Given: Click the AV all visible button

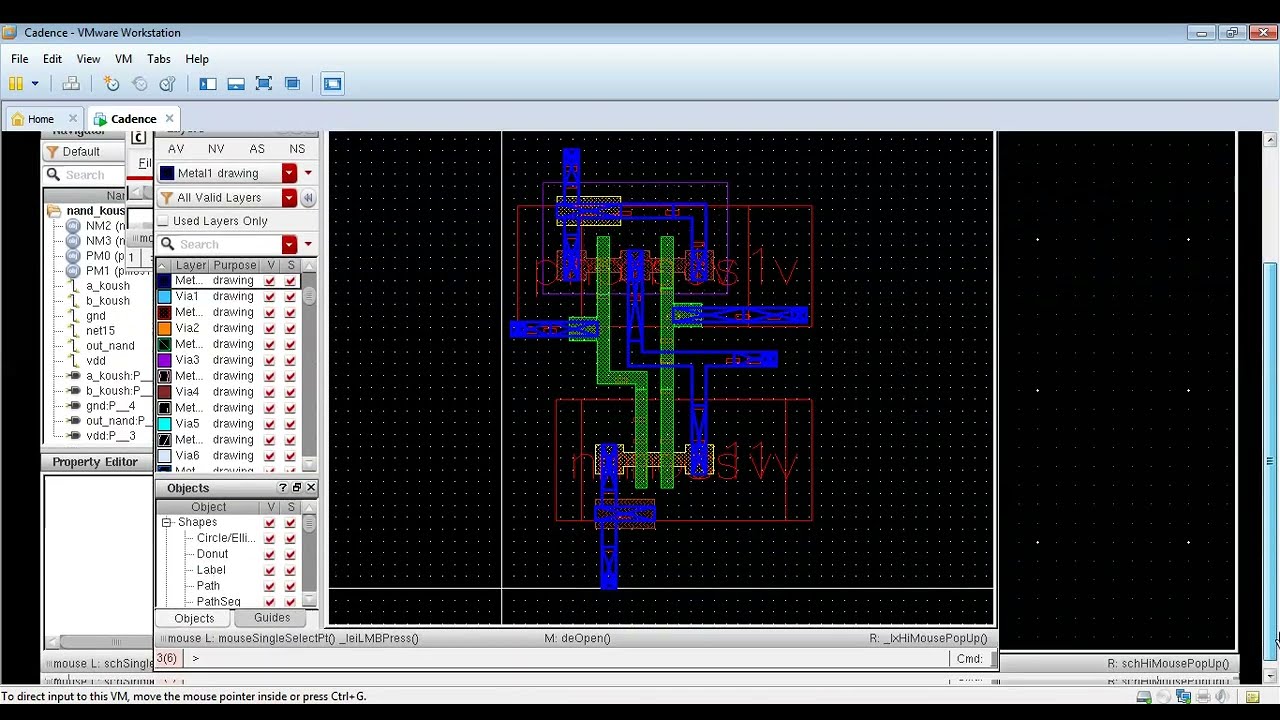Looking at the screenshot, I should (x=176, y=149).
